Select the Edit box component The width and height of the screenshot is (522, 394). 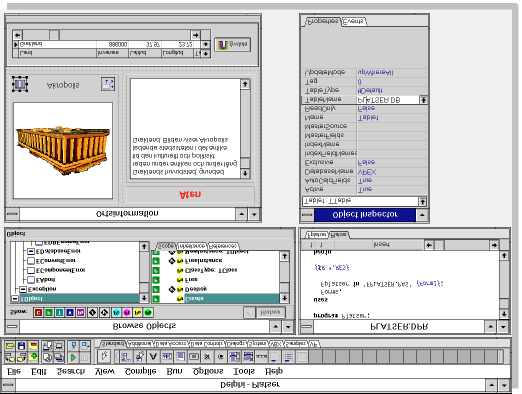click(x=167, y=357)
